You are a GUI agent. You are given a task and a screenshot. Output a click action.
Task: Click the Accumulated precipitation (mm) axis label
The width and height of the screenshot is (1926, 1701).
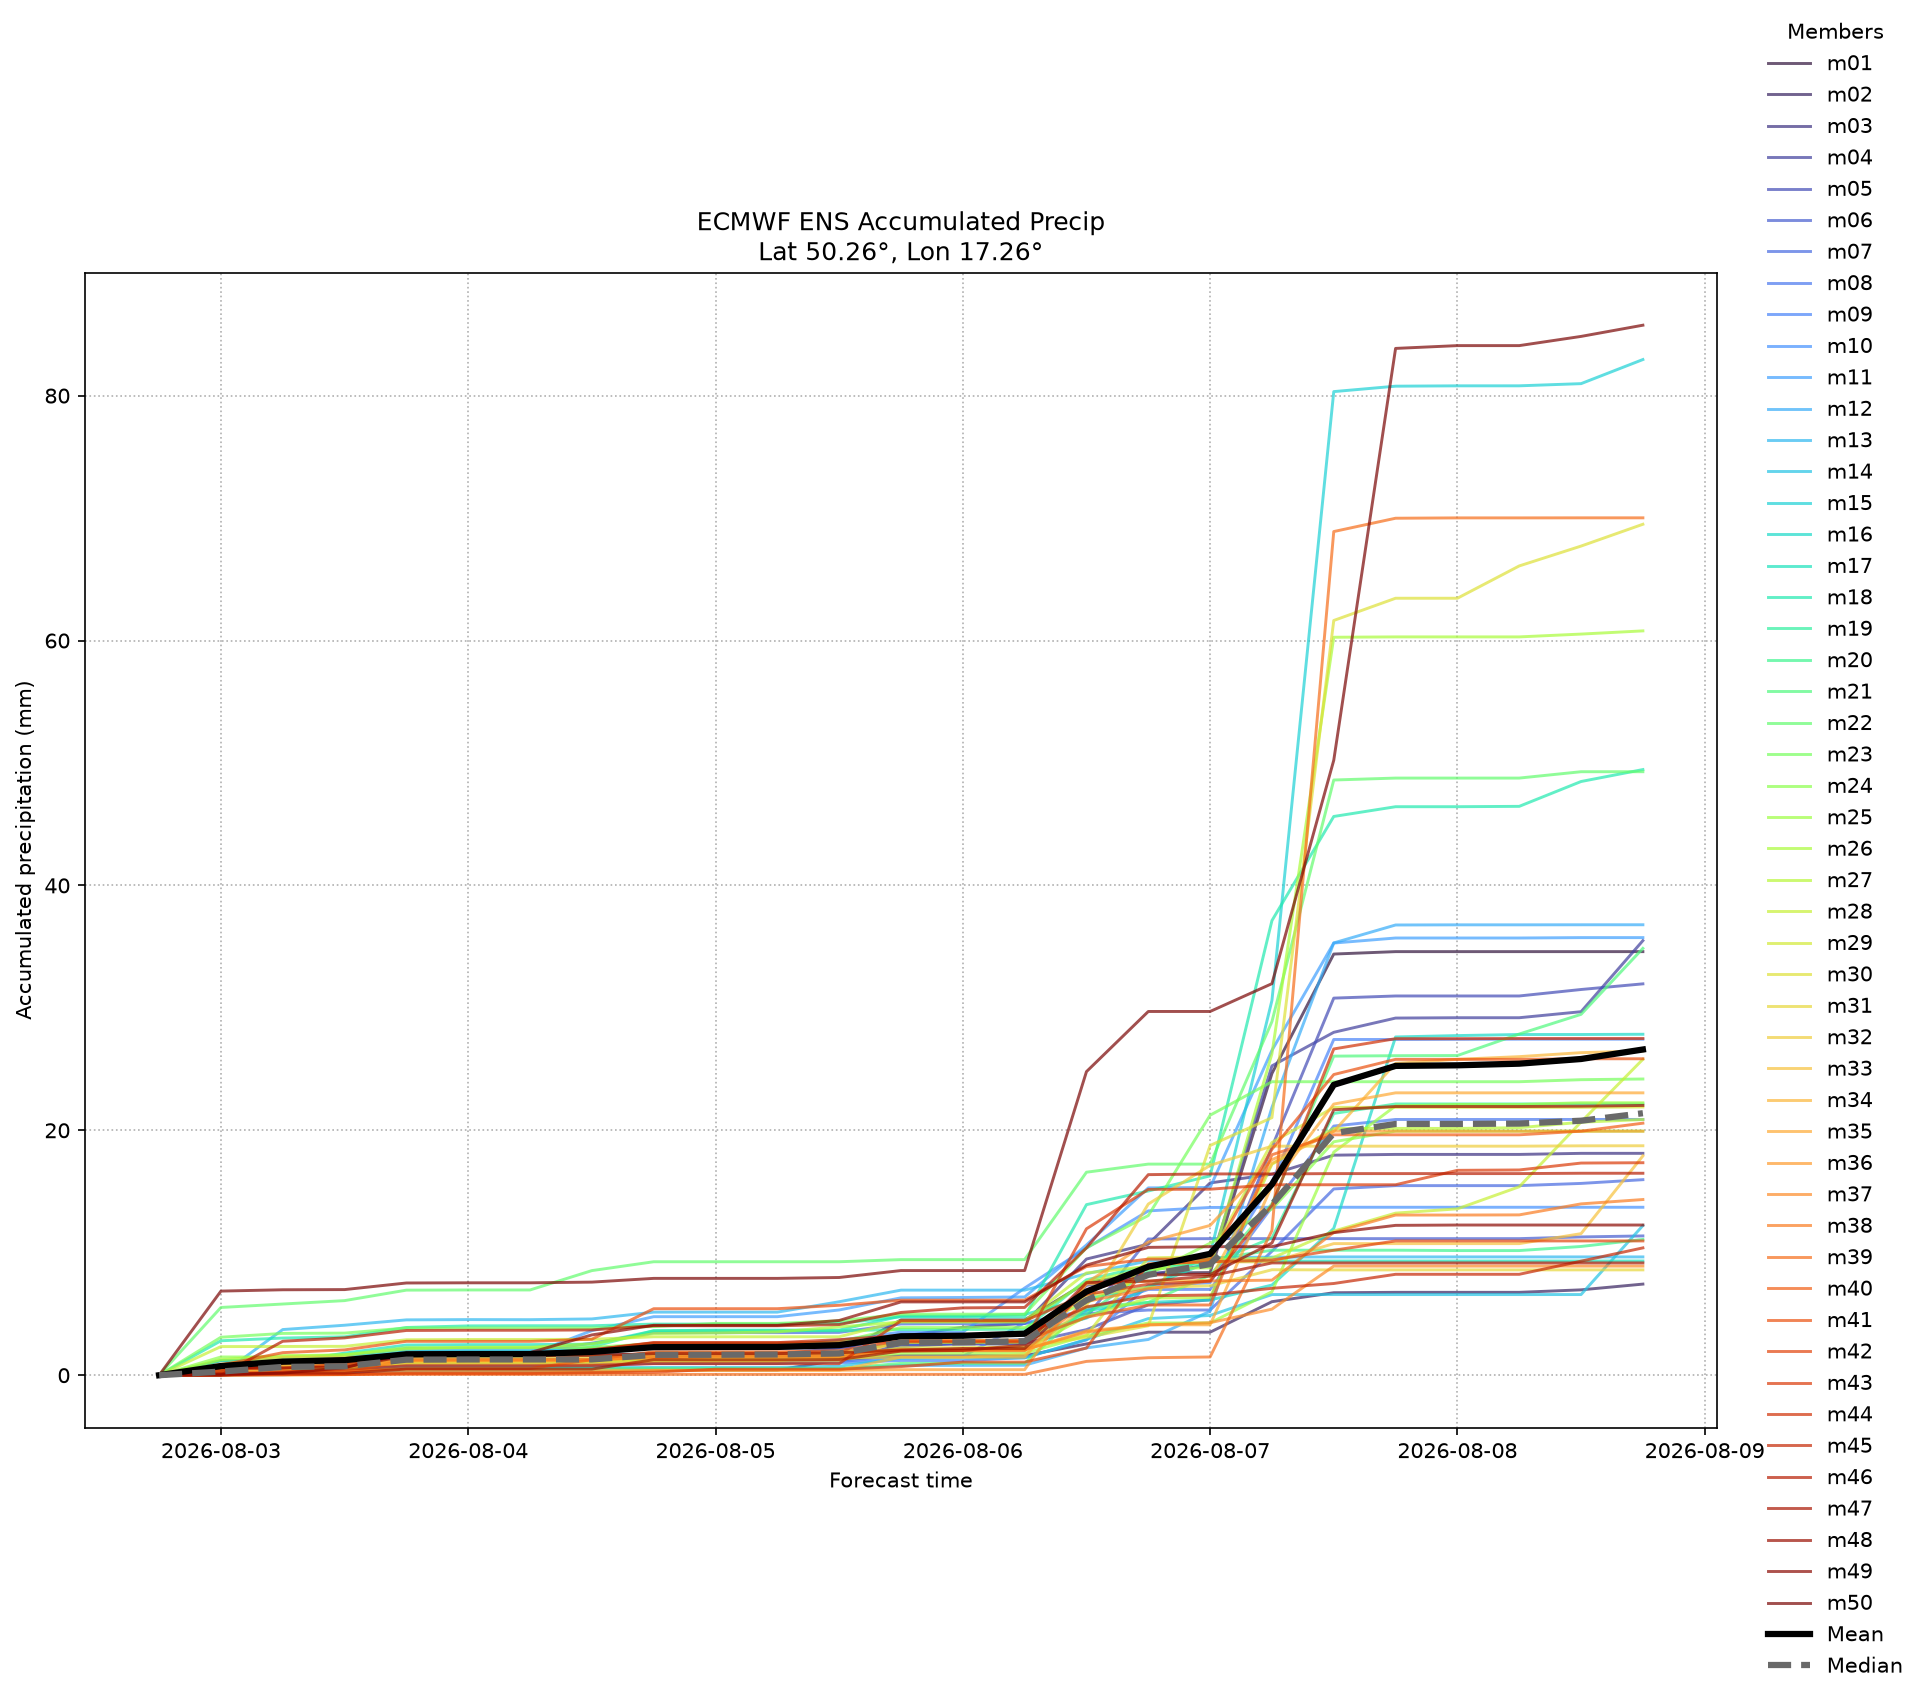pos(25,850)
